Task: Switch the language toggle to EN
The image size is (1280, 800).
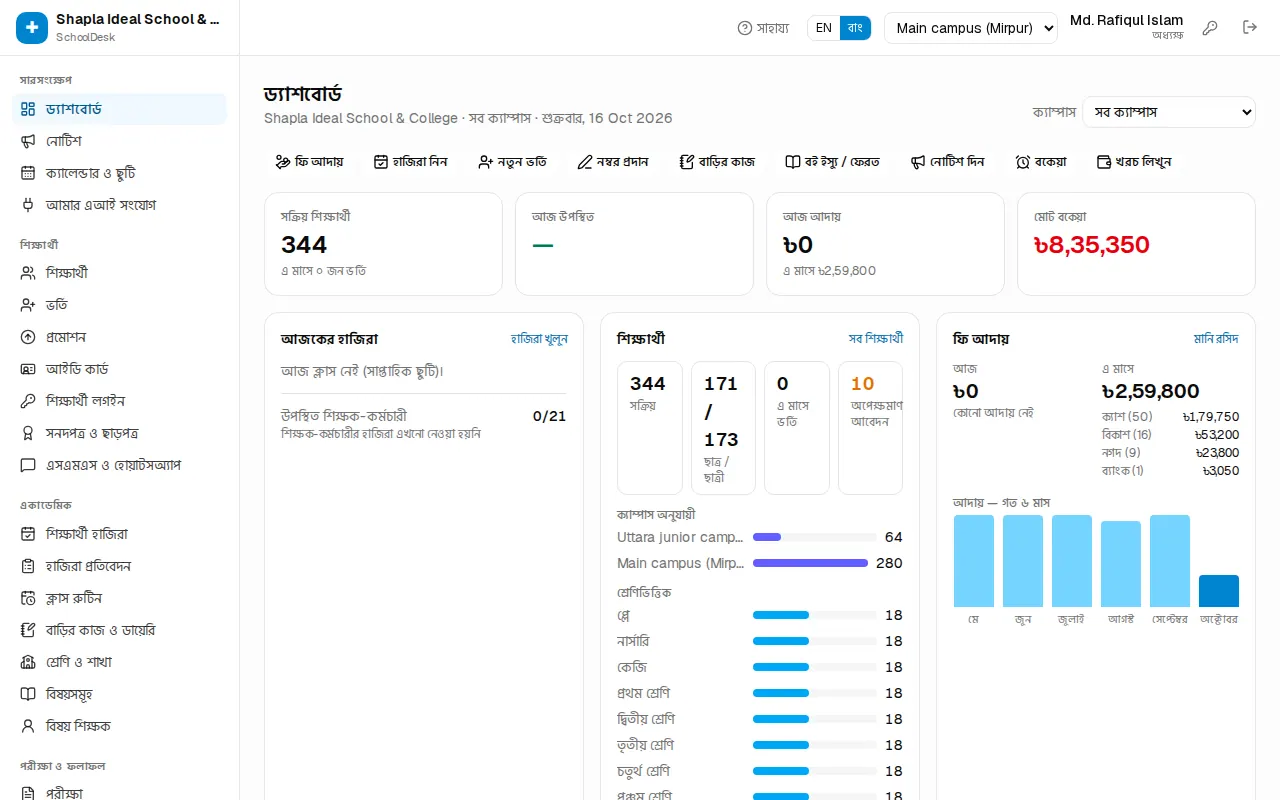Action: pyautogui.click(x=824, y=28)
